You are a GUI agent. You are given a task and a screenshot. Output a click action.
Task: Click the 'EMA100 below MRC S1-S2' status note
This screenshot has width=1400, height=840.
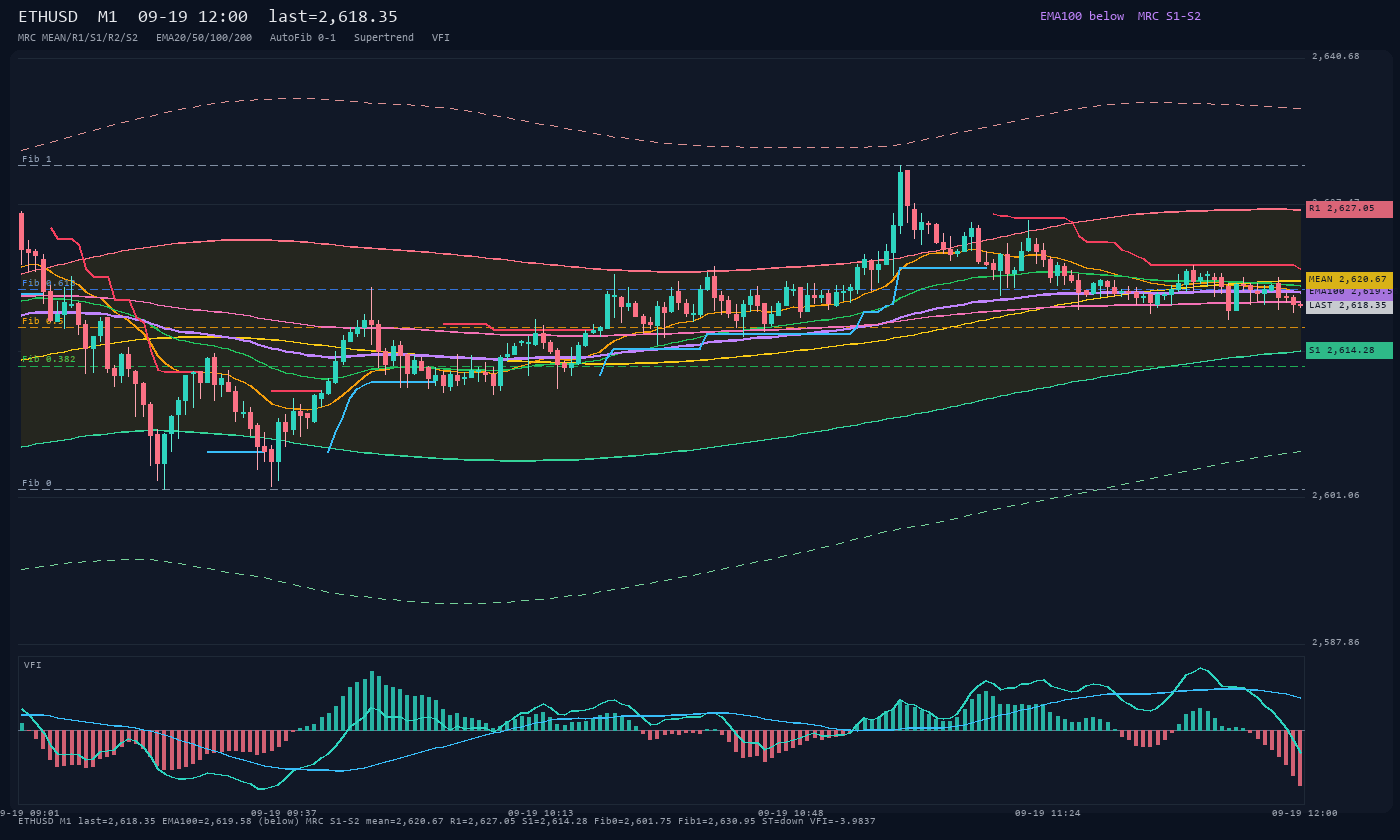[1120, 16]
